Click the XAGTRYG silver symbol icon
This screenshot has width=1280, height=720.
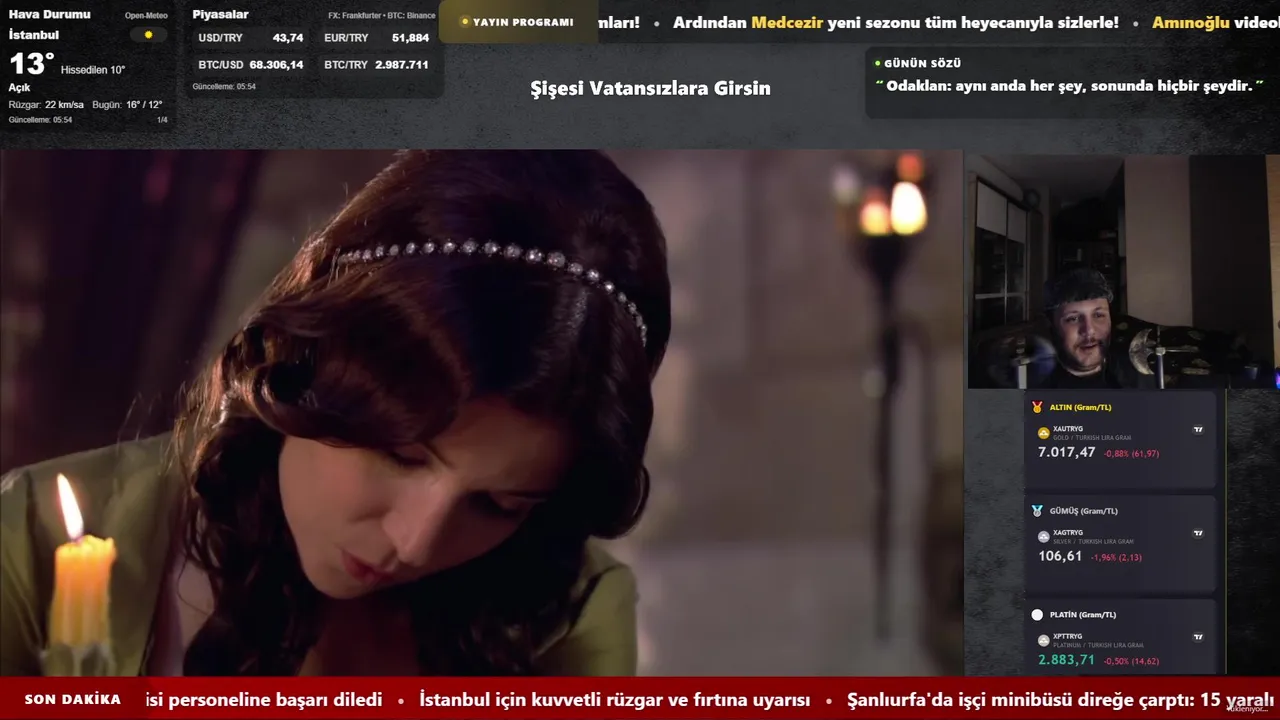[1044, 537]
